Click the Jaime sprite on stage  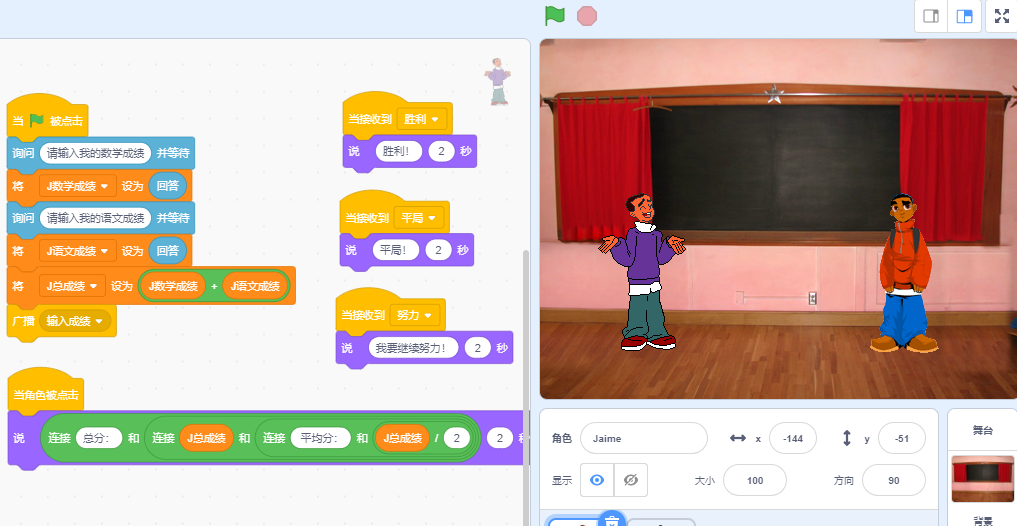(642, 272)
